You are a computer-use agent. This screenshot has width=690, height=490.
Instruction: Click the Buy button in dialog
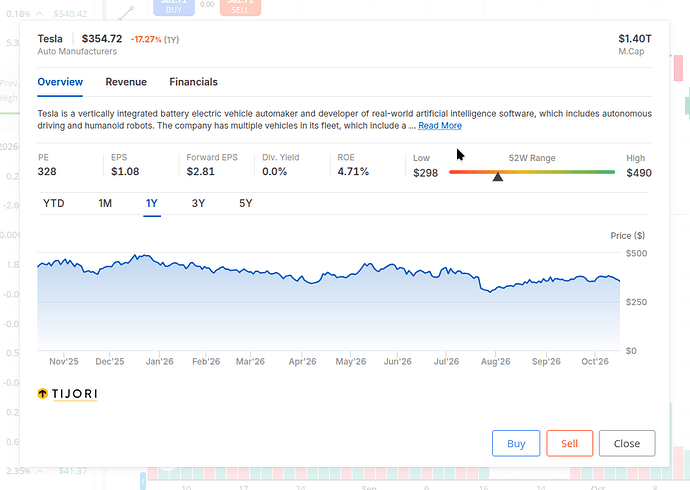(x=516, y=443)
